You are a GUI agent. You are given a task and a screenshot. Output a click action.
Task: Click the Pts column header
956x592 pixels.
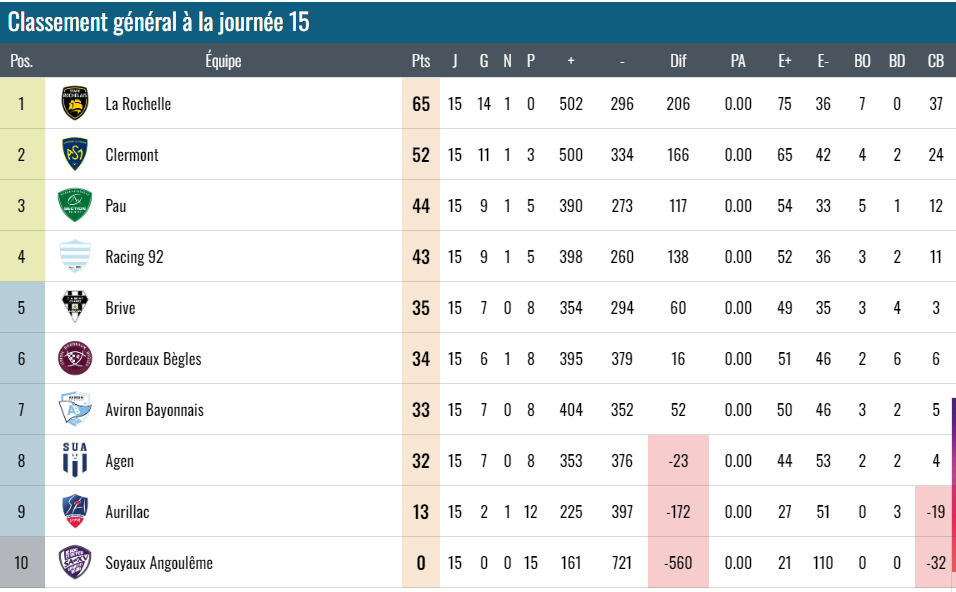[421, 61]
